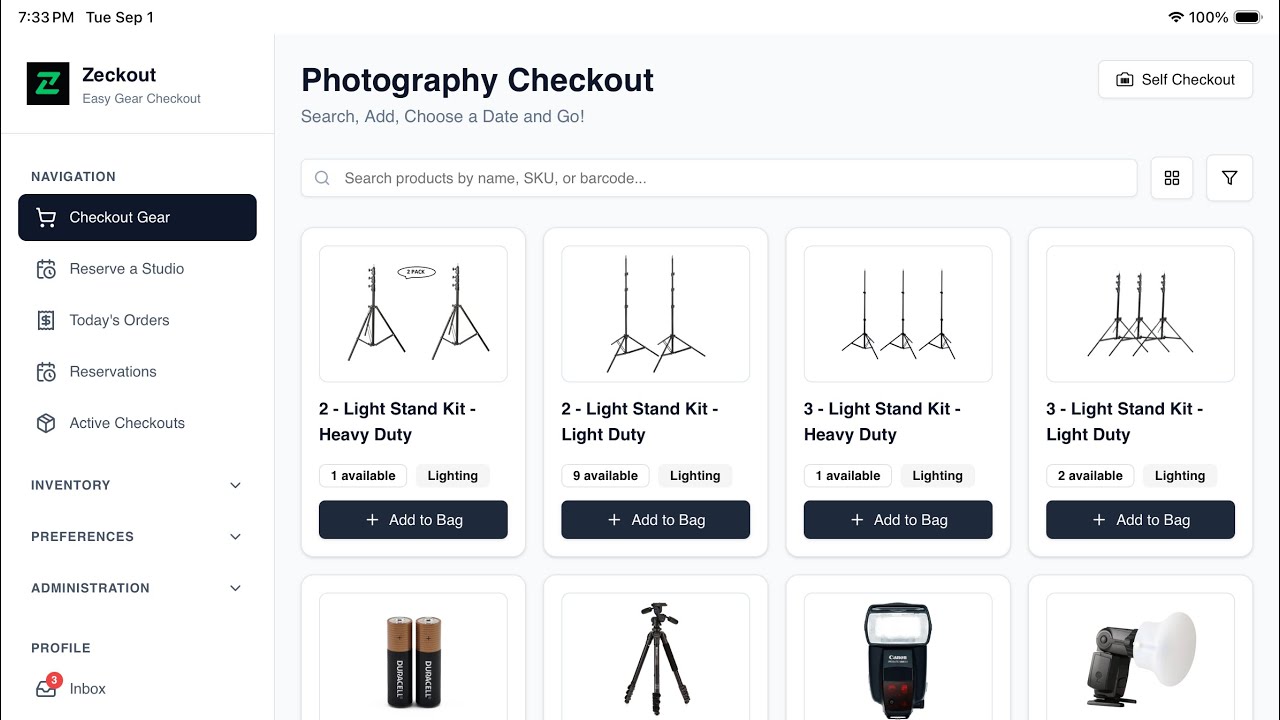Open the Duracell batteries product image
Viewport: 1280px width, 720px height.
click(x=413, y=656)
